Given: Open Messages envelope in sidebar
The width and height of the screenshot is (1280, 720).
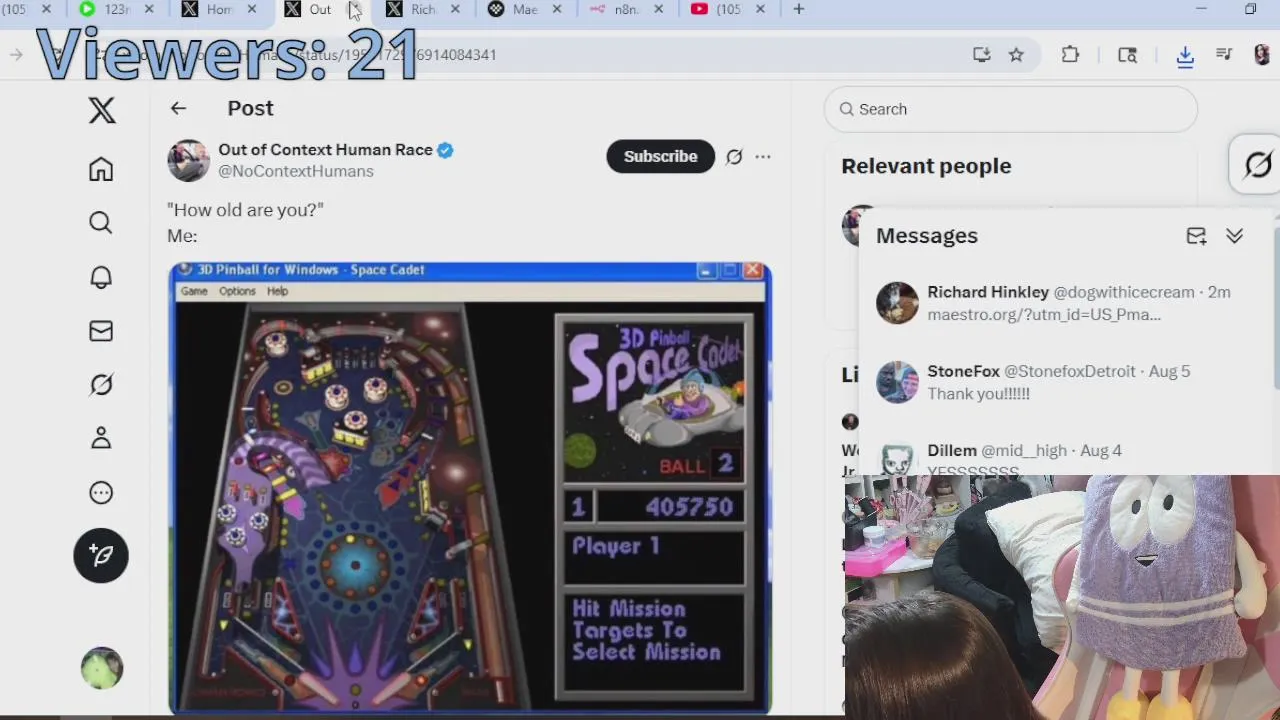Looking at the screenshot, I should [101, 331].
